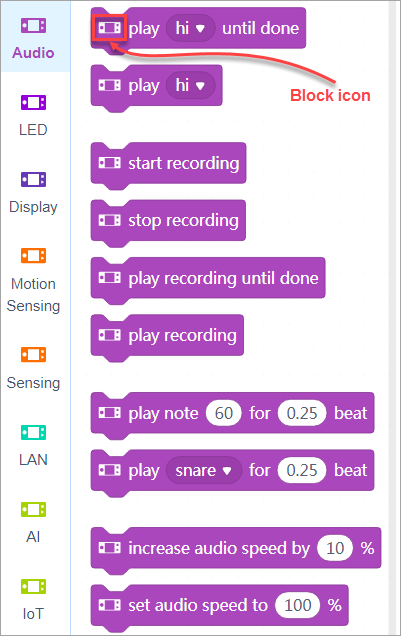Click the palette vertical scrollbar
The width and height of the screenshot is (401, 636).
point(392,318)
